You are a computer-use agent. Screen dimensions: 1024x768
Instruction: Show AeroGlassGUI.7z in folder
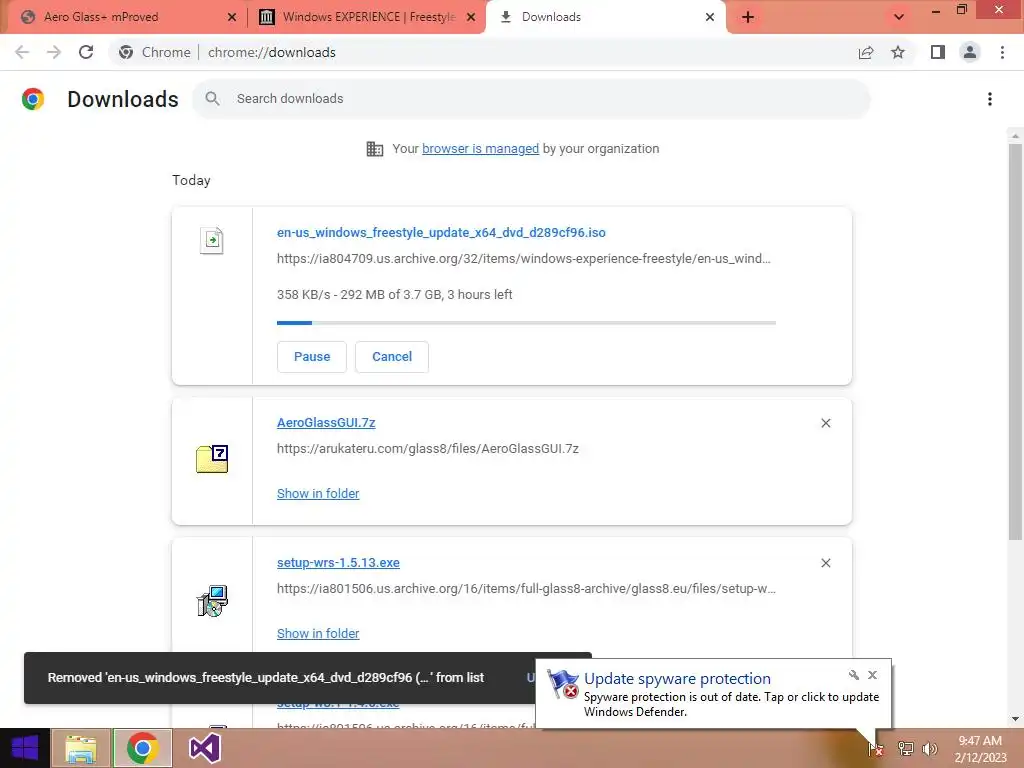click(318, 494)
